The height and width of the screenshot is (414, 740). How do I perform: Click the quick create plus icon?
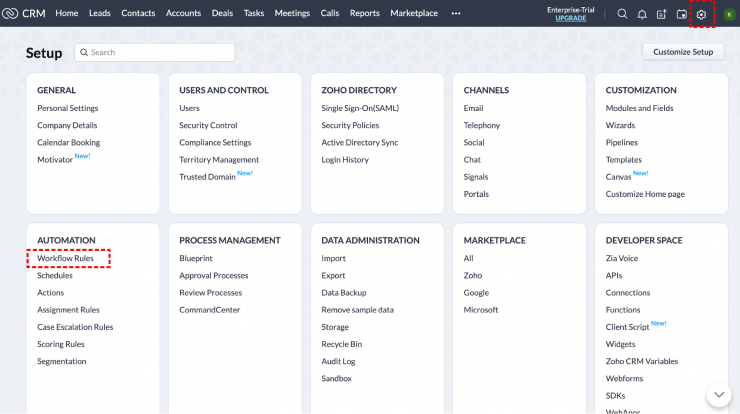pyautogui.click(x=661, y=14)
